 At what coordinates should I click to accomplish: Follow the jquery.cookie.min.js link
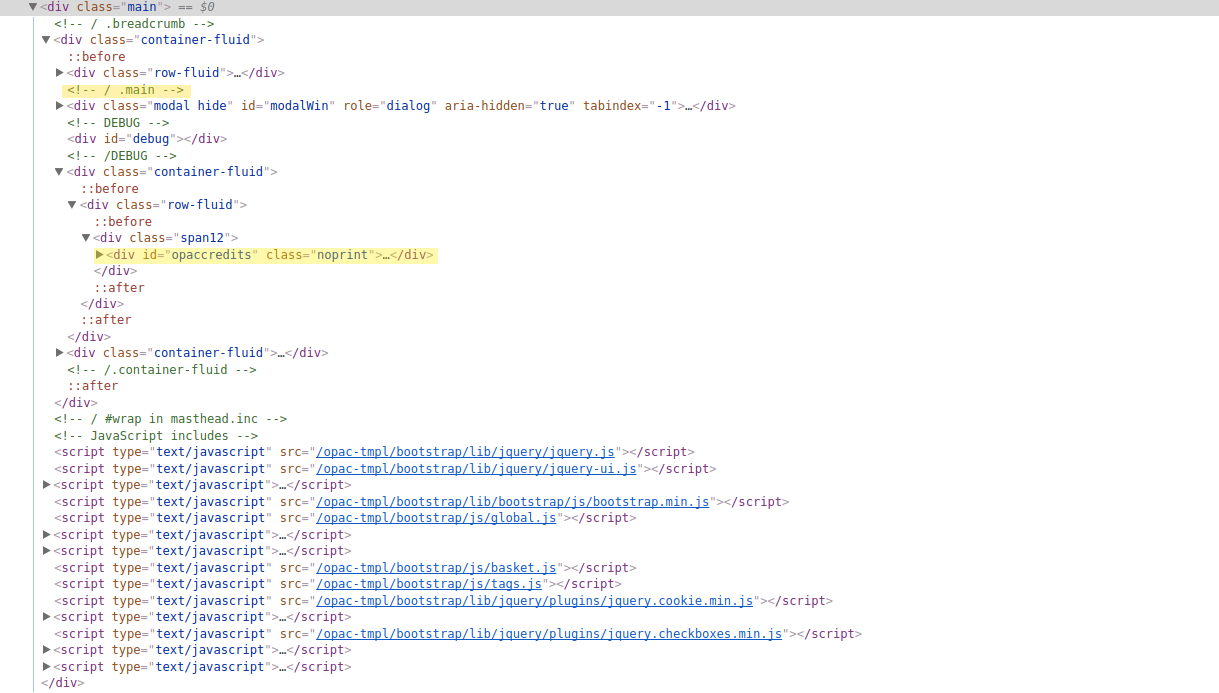[534, 601]
